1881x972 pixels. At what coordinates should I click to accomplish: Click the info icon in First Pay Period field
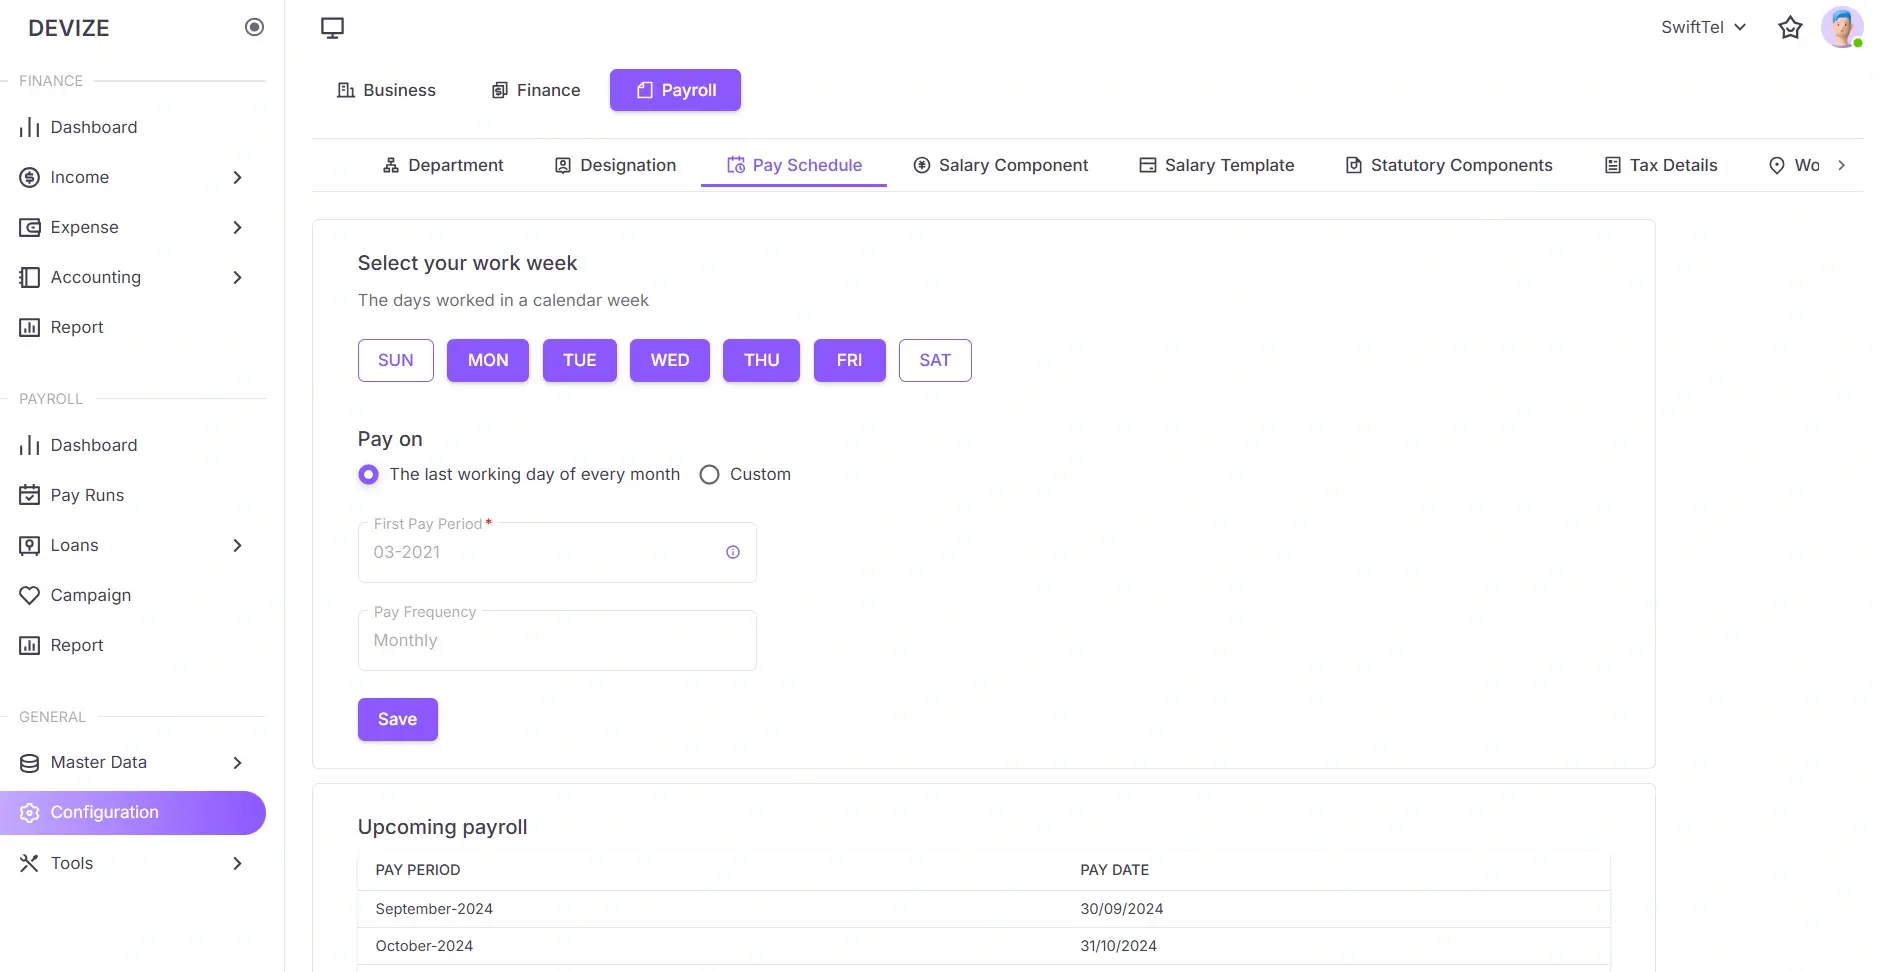click(733, 552)
